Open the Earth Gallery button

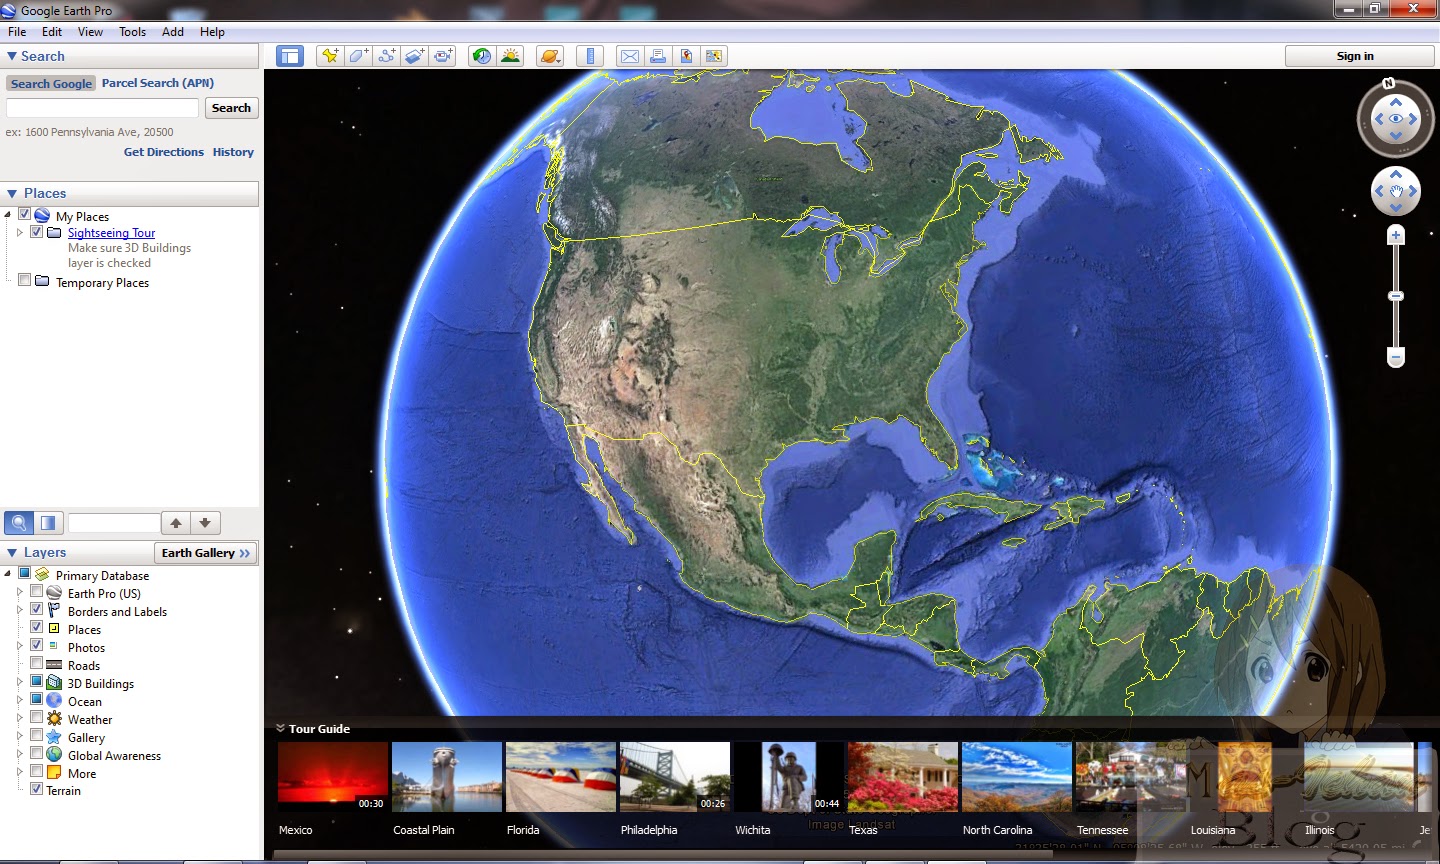click(x=206, y=553)
